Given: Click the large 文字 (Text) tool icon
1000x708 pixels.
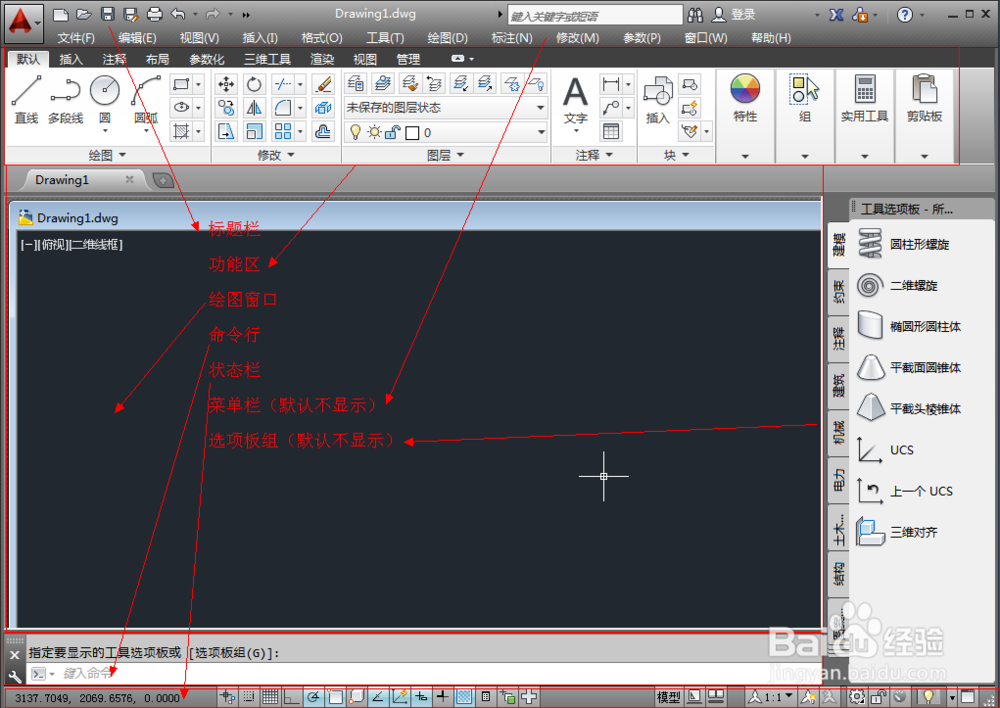Looking at the screenshot, I should pos(575,99).
